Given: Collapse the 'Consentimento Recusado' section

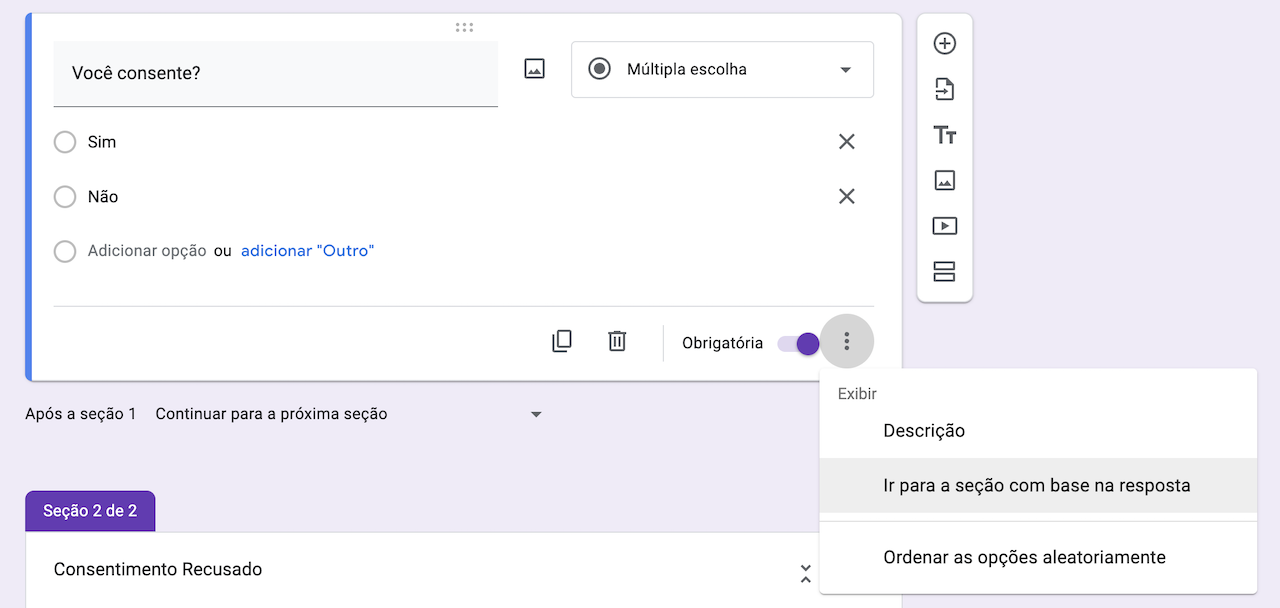Looking at the screenshot, I should [x=805, y=574].
